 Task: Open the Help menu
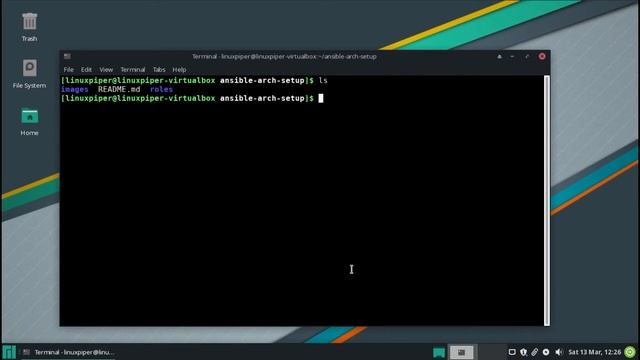(179, 70)
